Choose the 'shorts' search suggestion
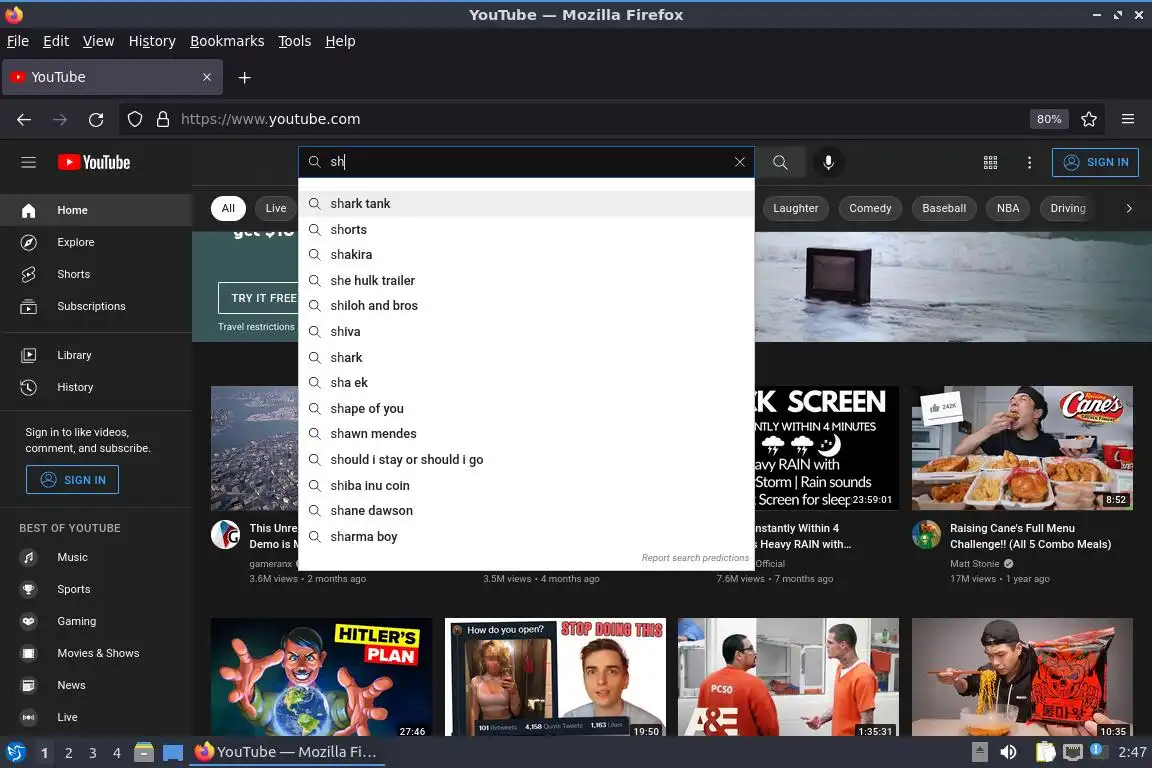The width and height of the screenshot is (1152, 768). (526, 229)
